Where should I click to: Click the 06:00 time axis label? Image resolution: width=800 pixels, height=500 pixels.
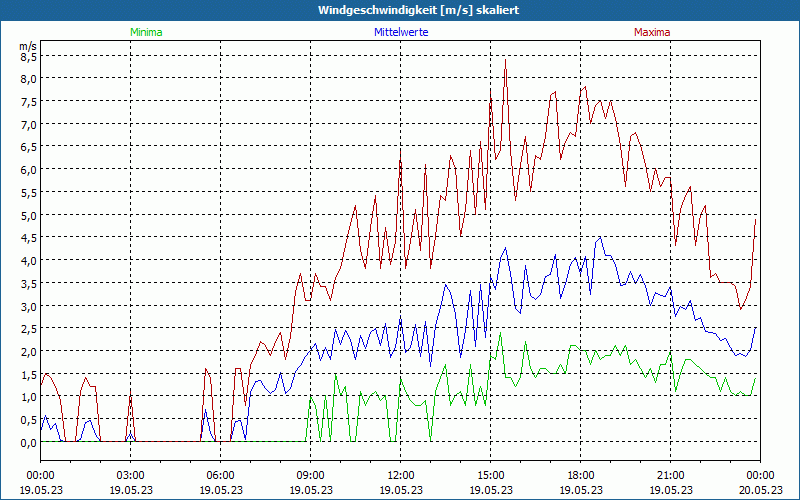click(x=220, y=476)
